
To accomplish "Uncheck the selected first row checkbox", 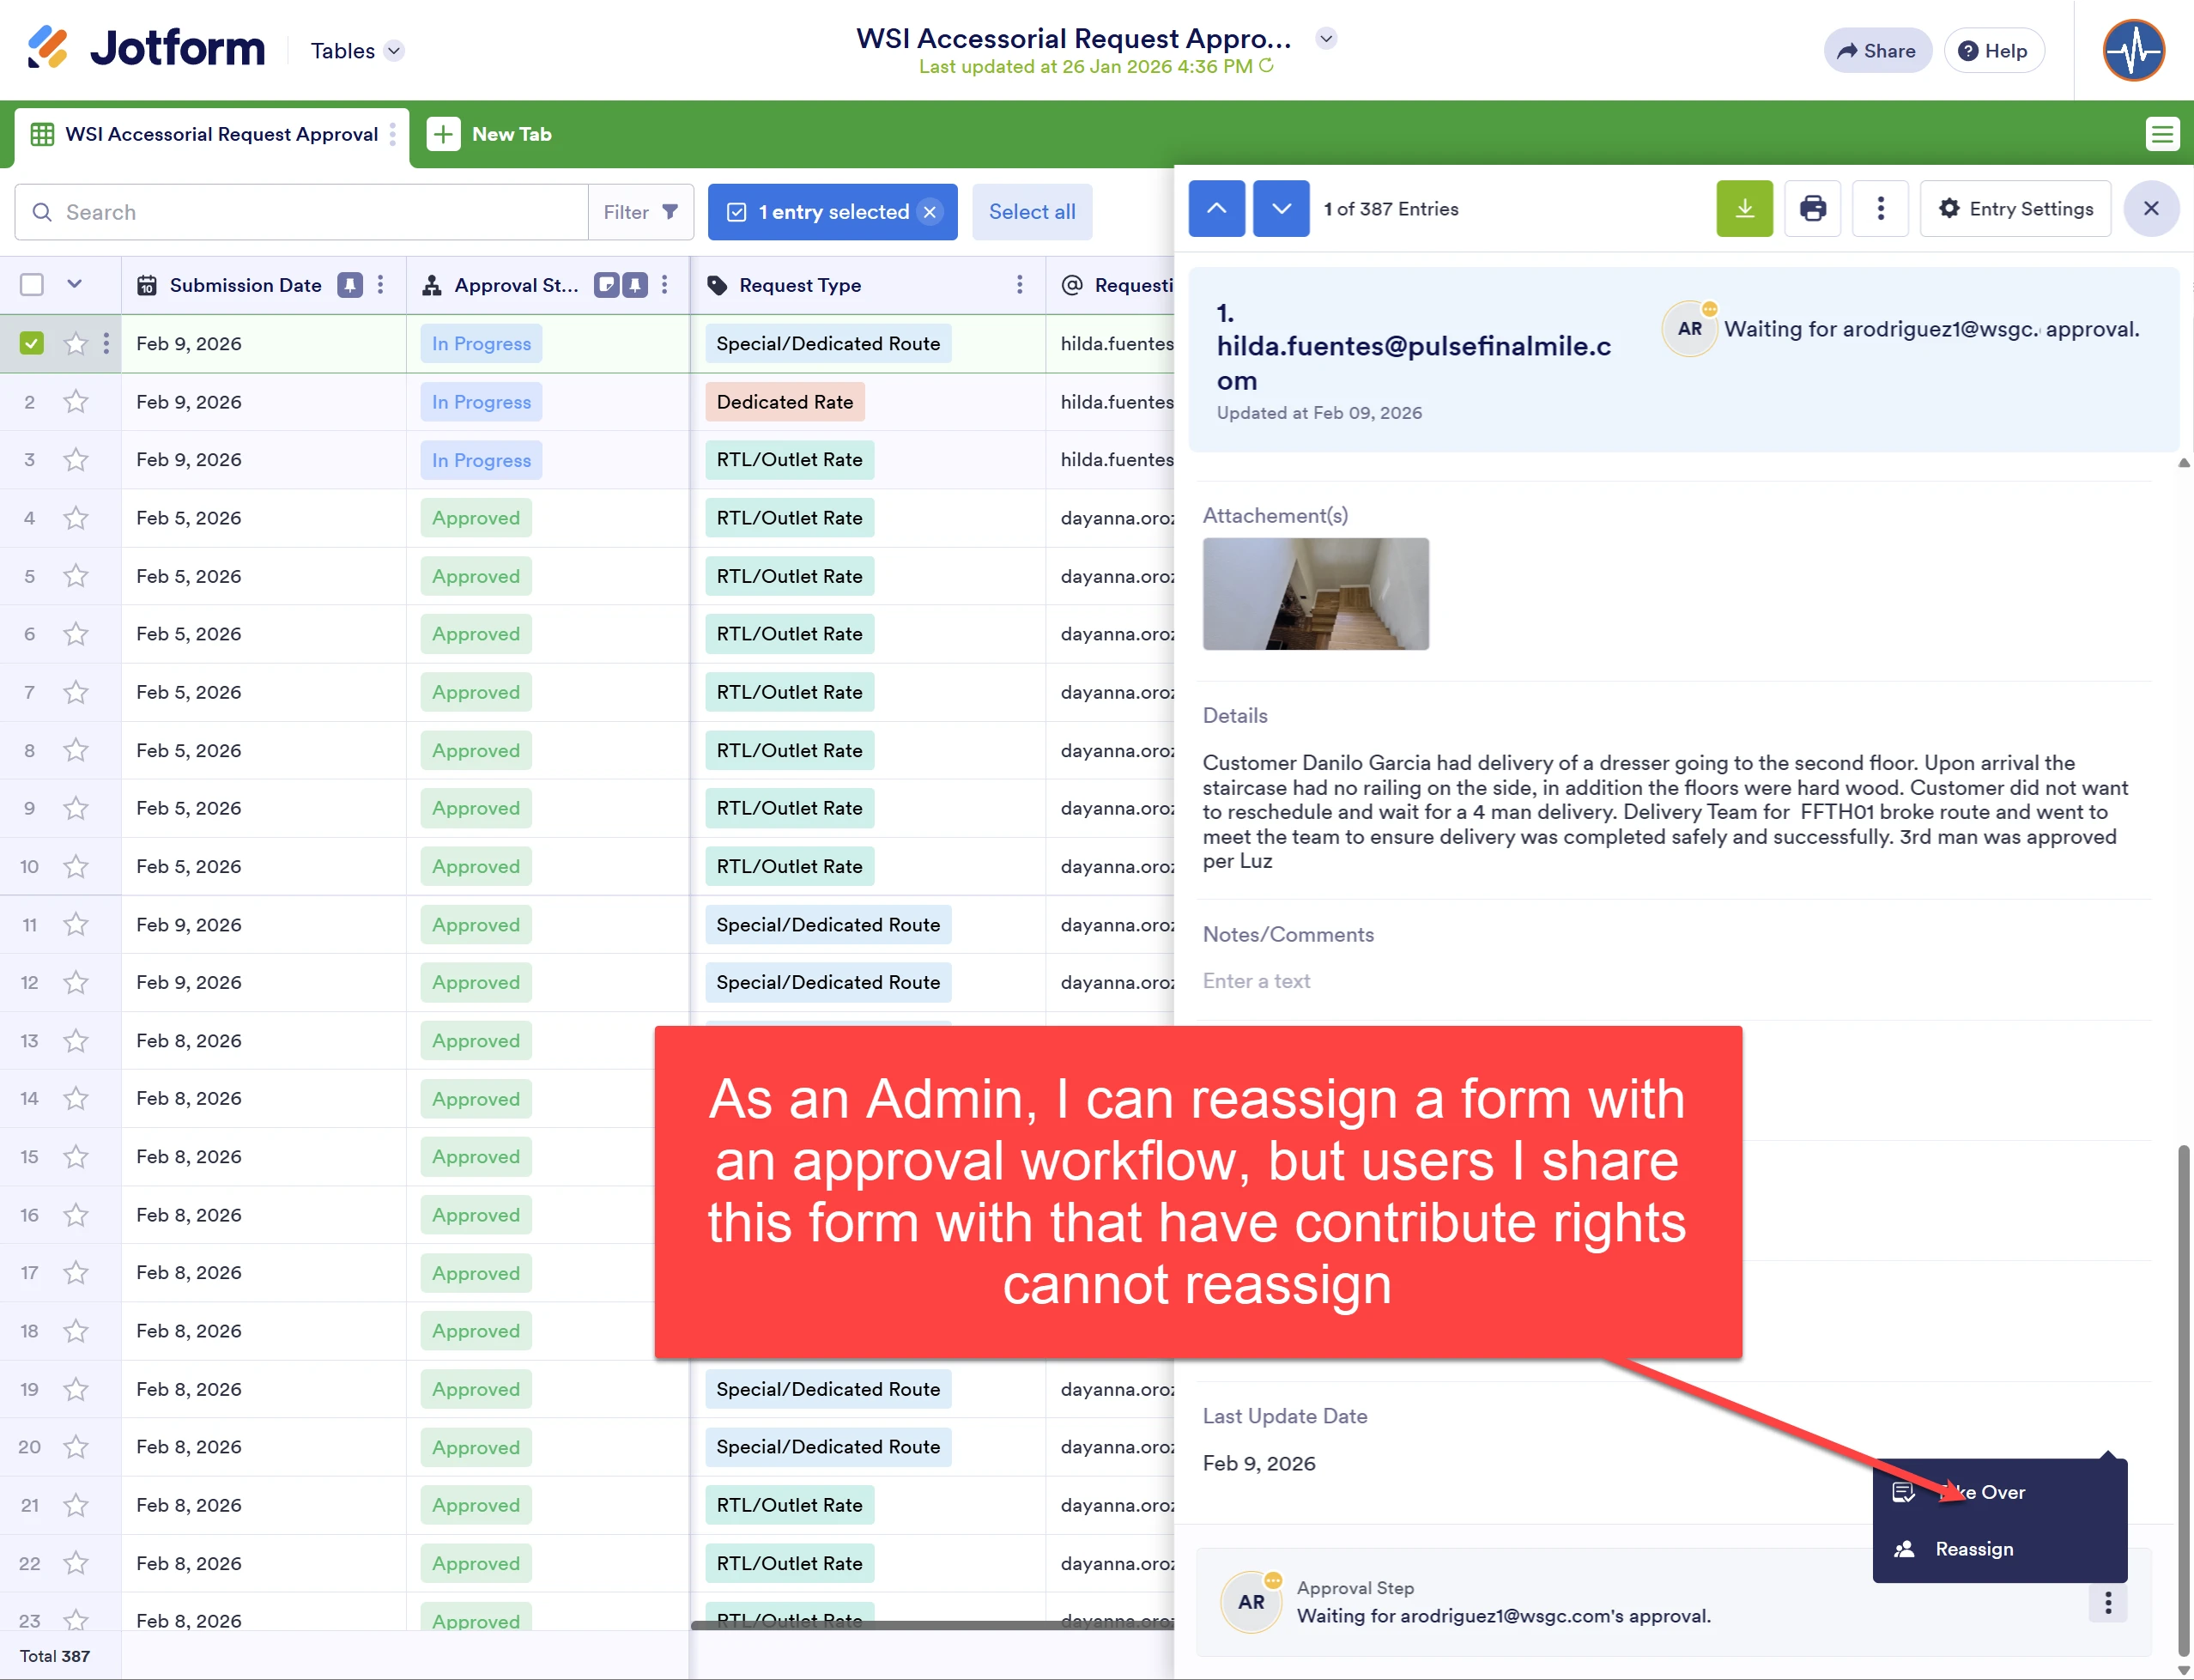I will pos(31,343).
